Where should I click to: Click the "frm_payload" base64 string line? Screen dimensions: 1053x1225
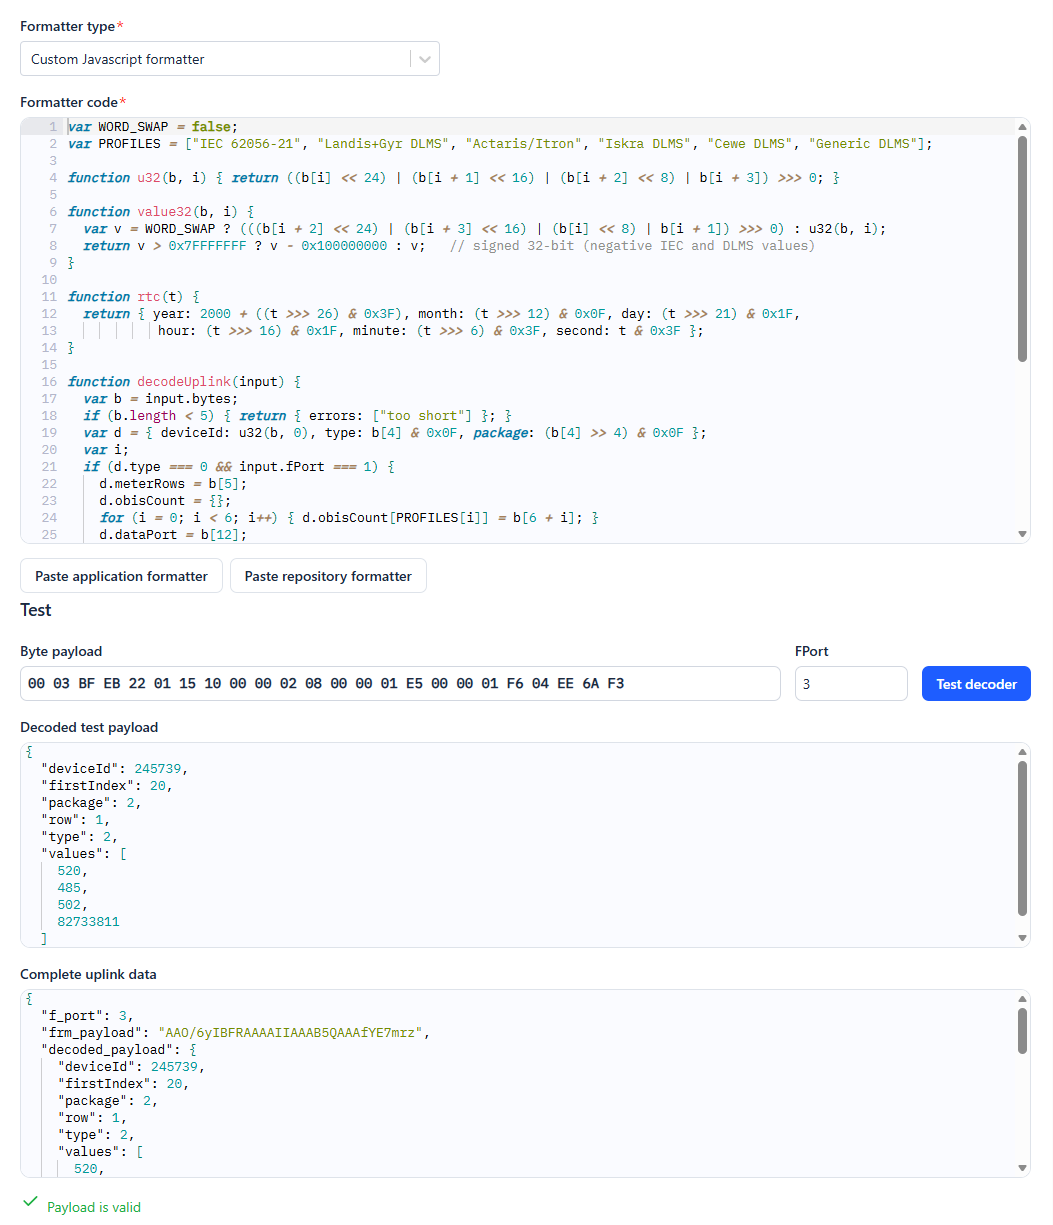click(x=235, y=1033)
